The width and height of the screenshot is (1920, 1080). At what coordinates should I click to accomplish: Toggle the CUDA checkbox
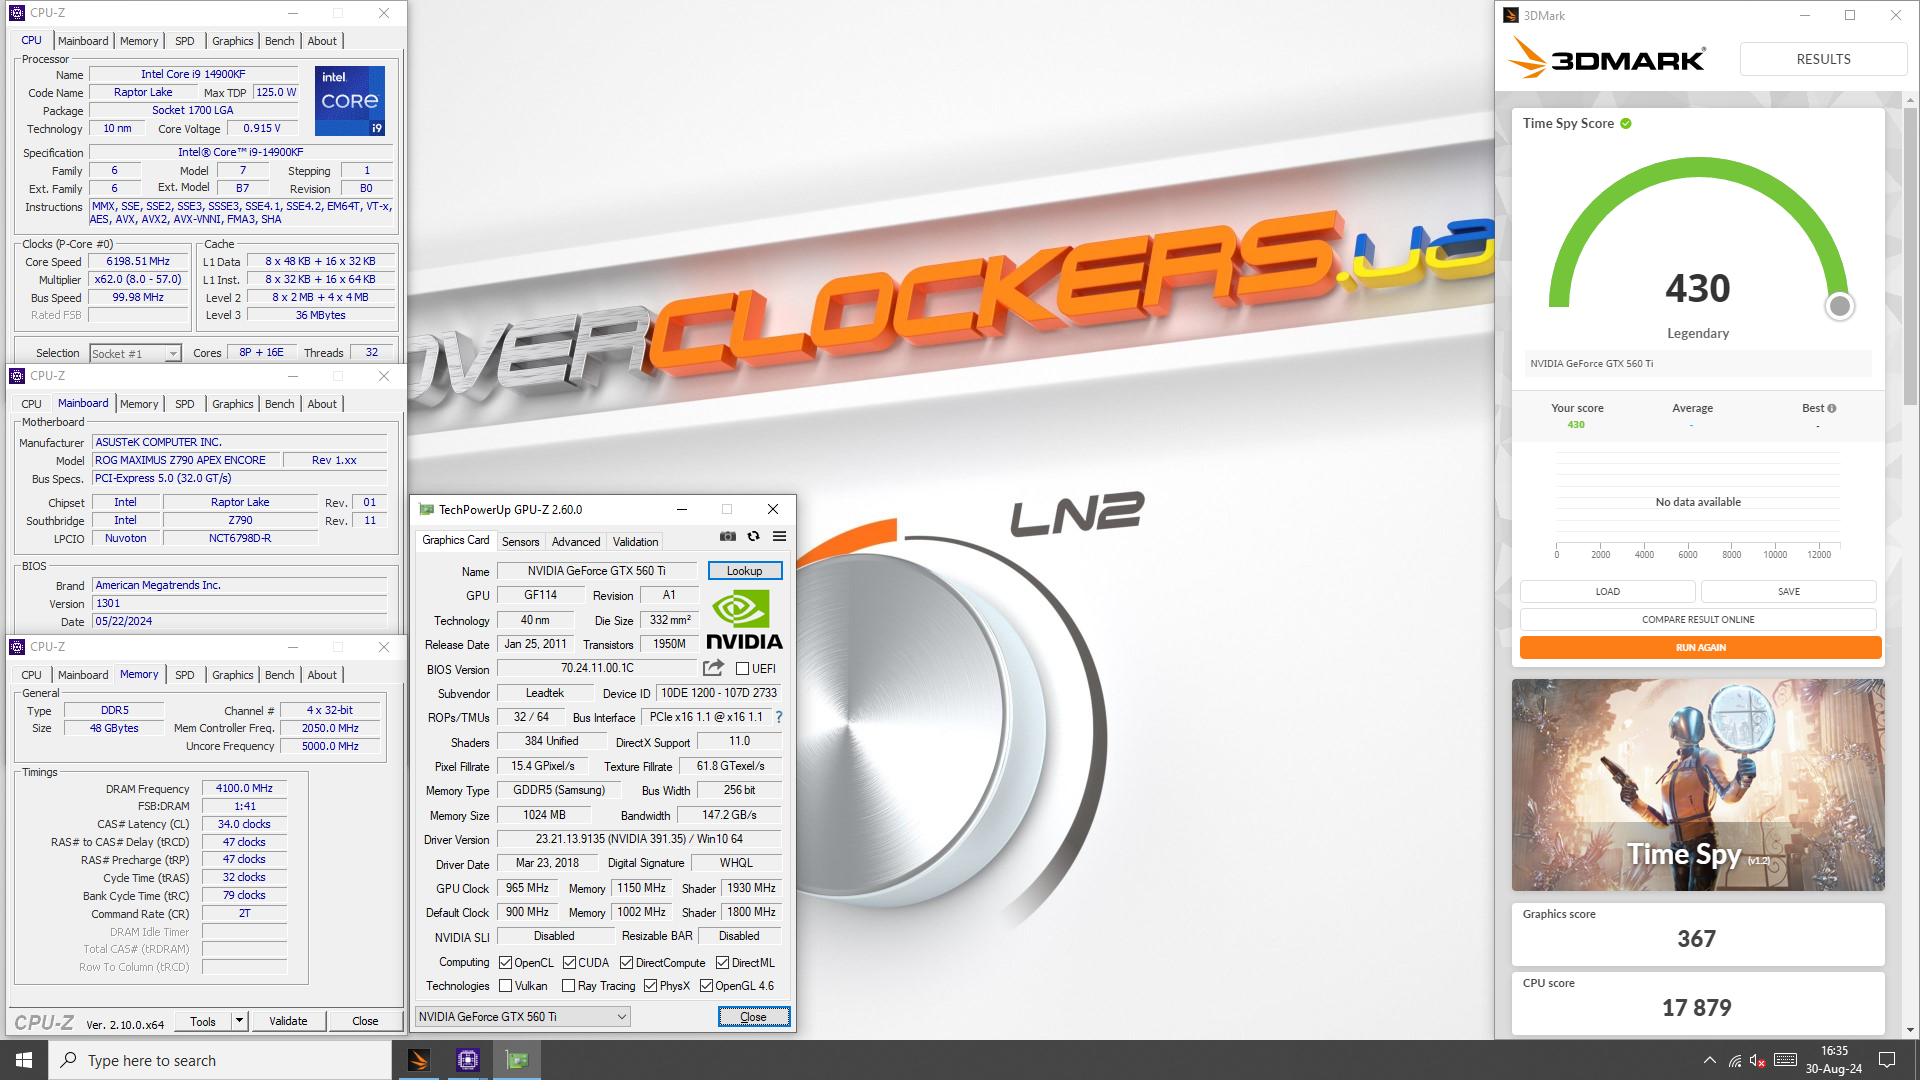point(569,963)
